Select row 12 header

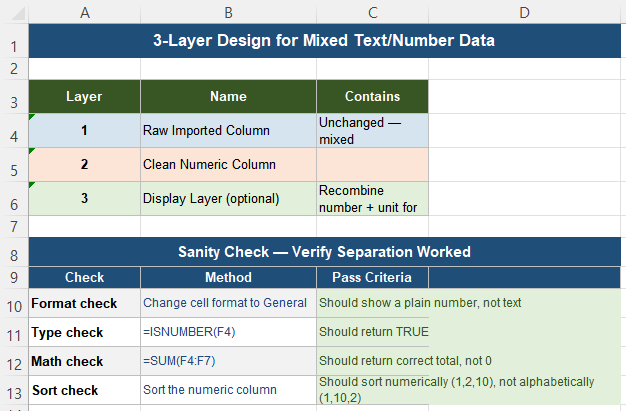(x=14, y=361)
